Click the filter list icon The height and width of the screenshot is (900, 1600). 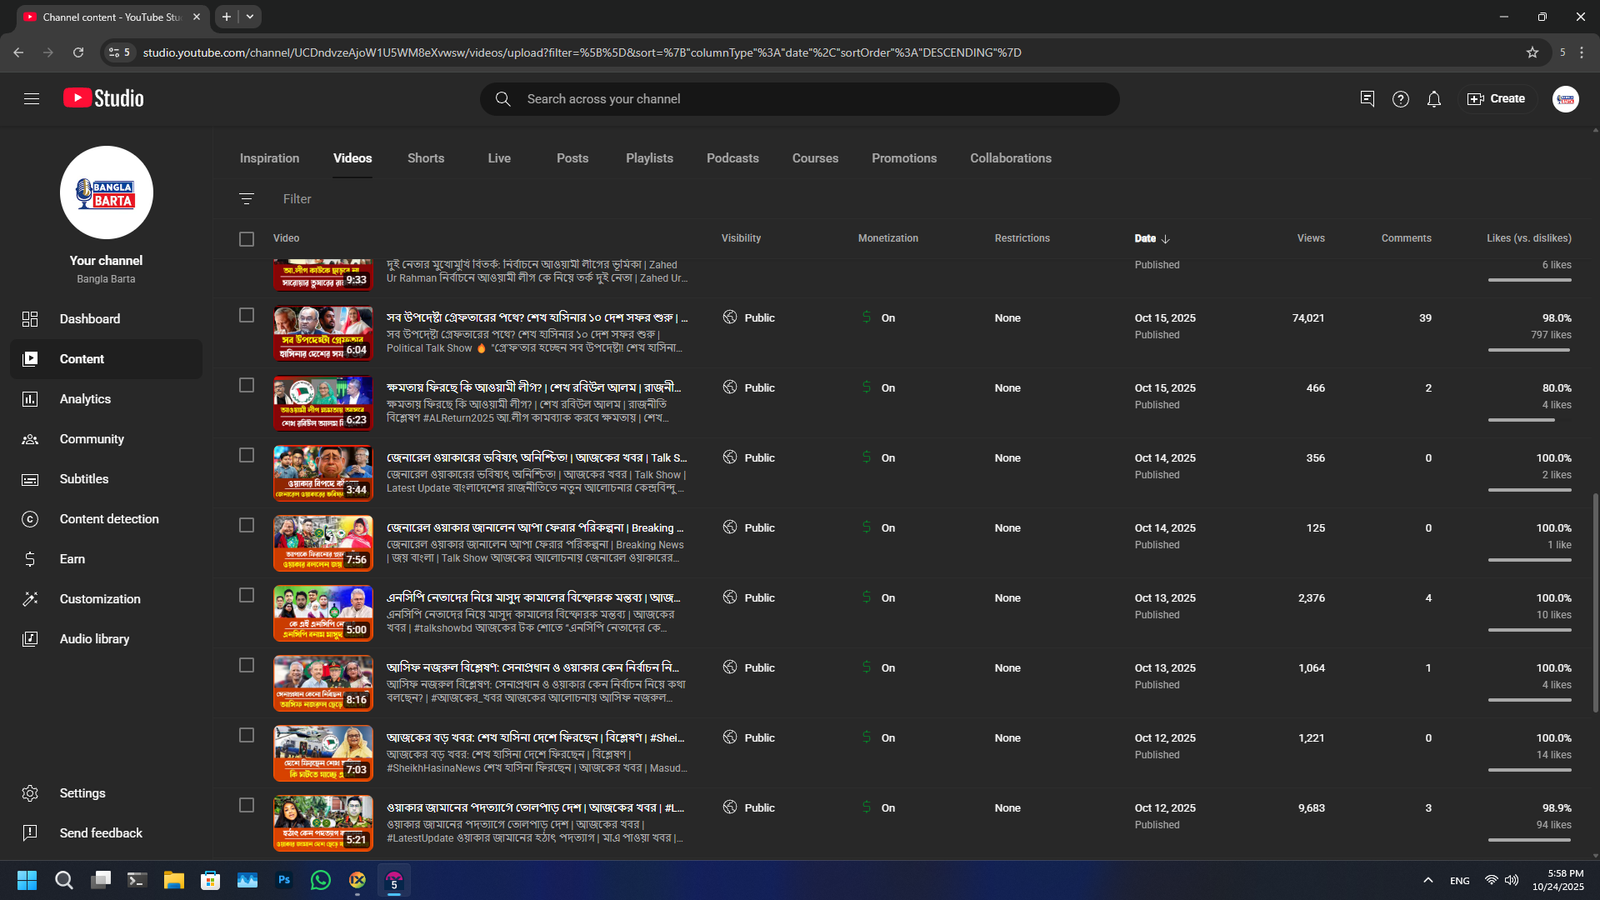click(247, 199)
